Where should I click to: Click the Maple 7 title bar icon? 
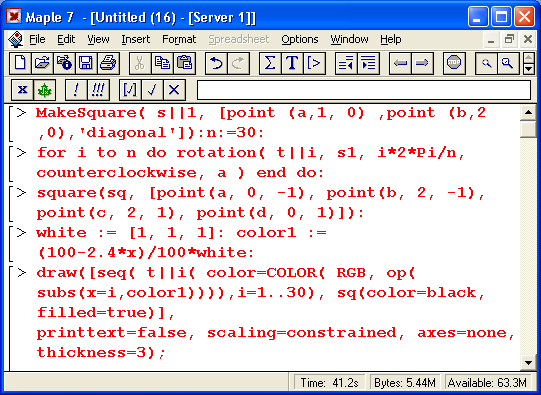(x=14, y=16)
